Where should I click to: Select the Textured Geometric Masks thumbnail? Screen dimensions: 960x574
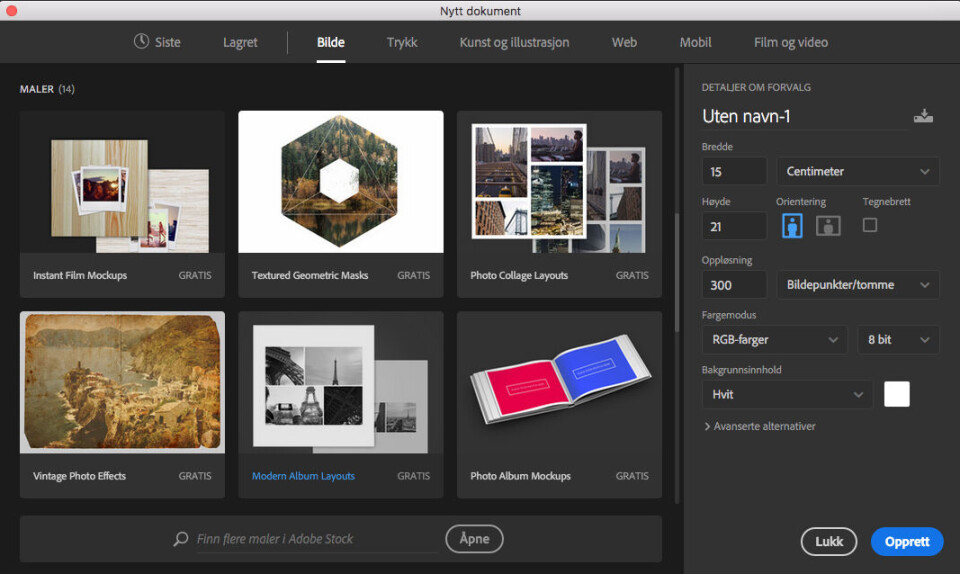(x=340, y=182)
